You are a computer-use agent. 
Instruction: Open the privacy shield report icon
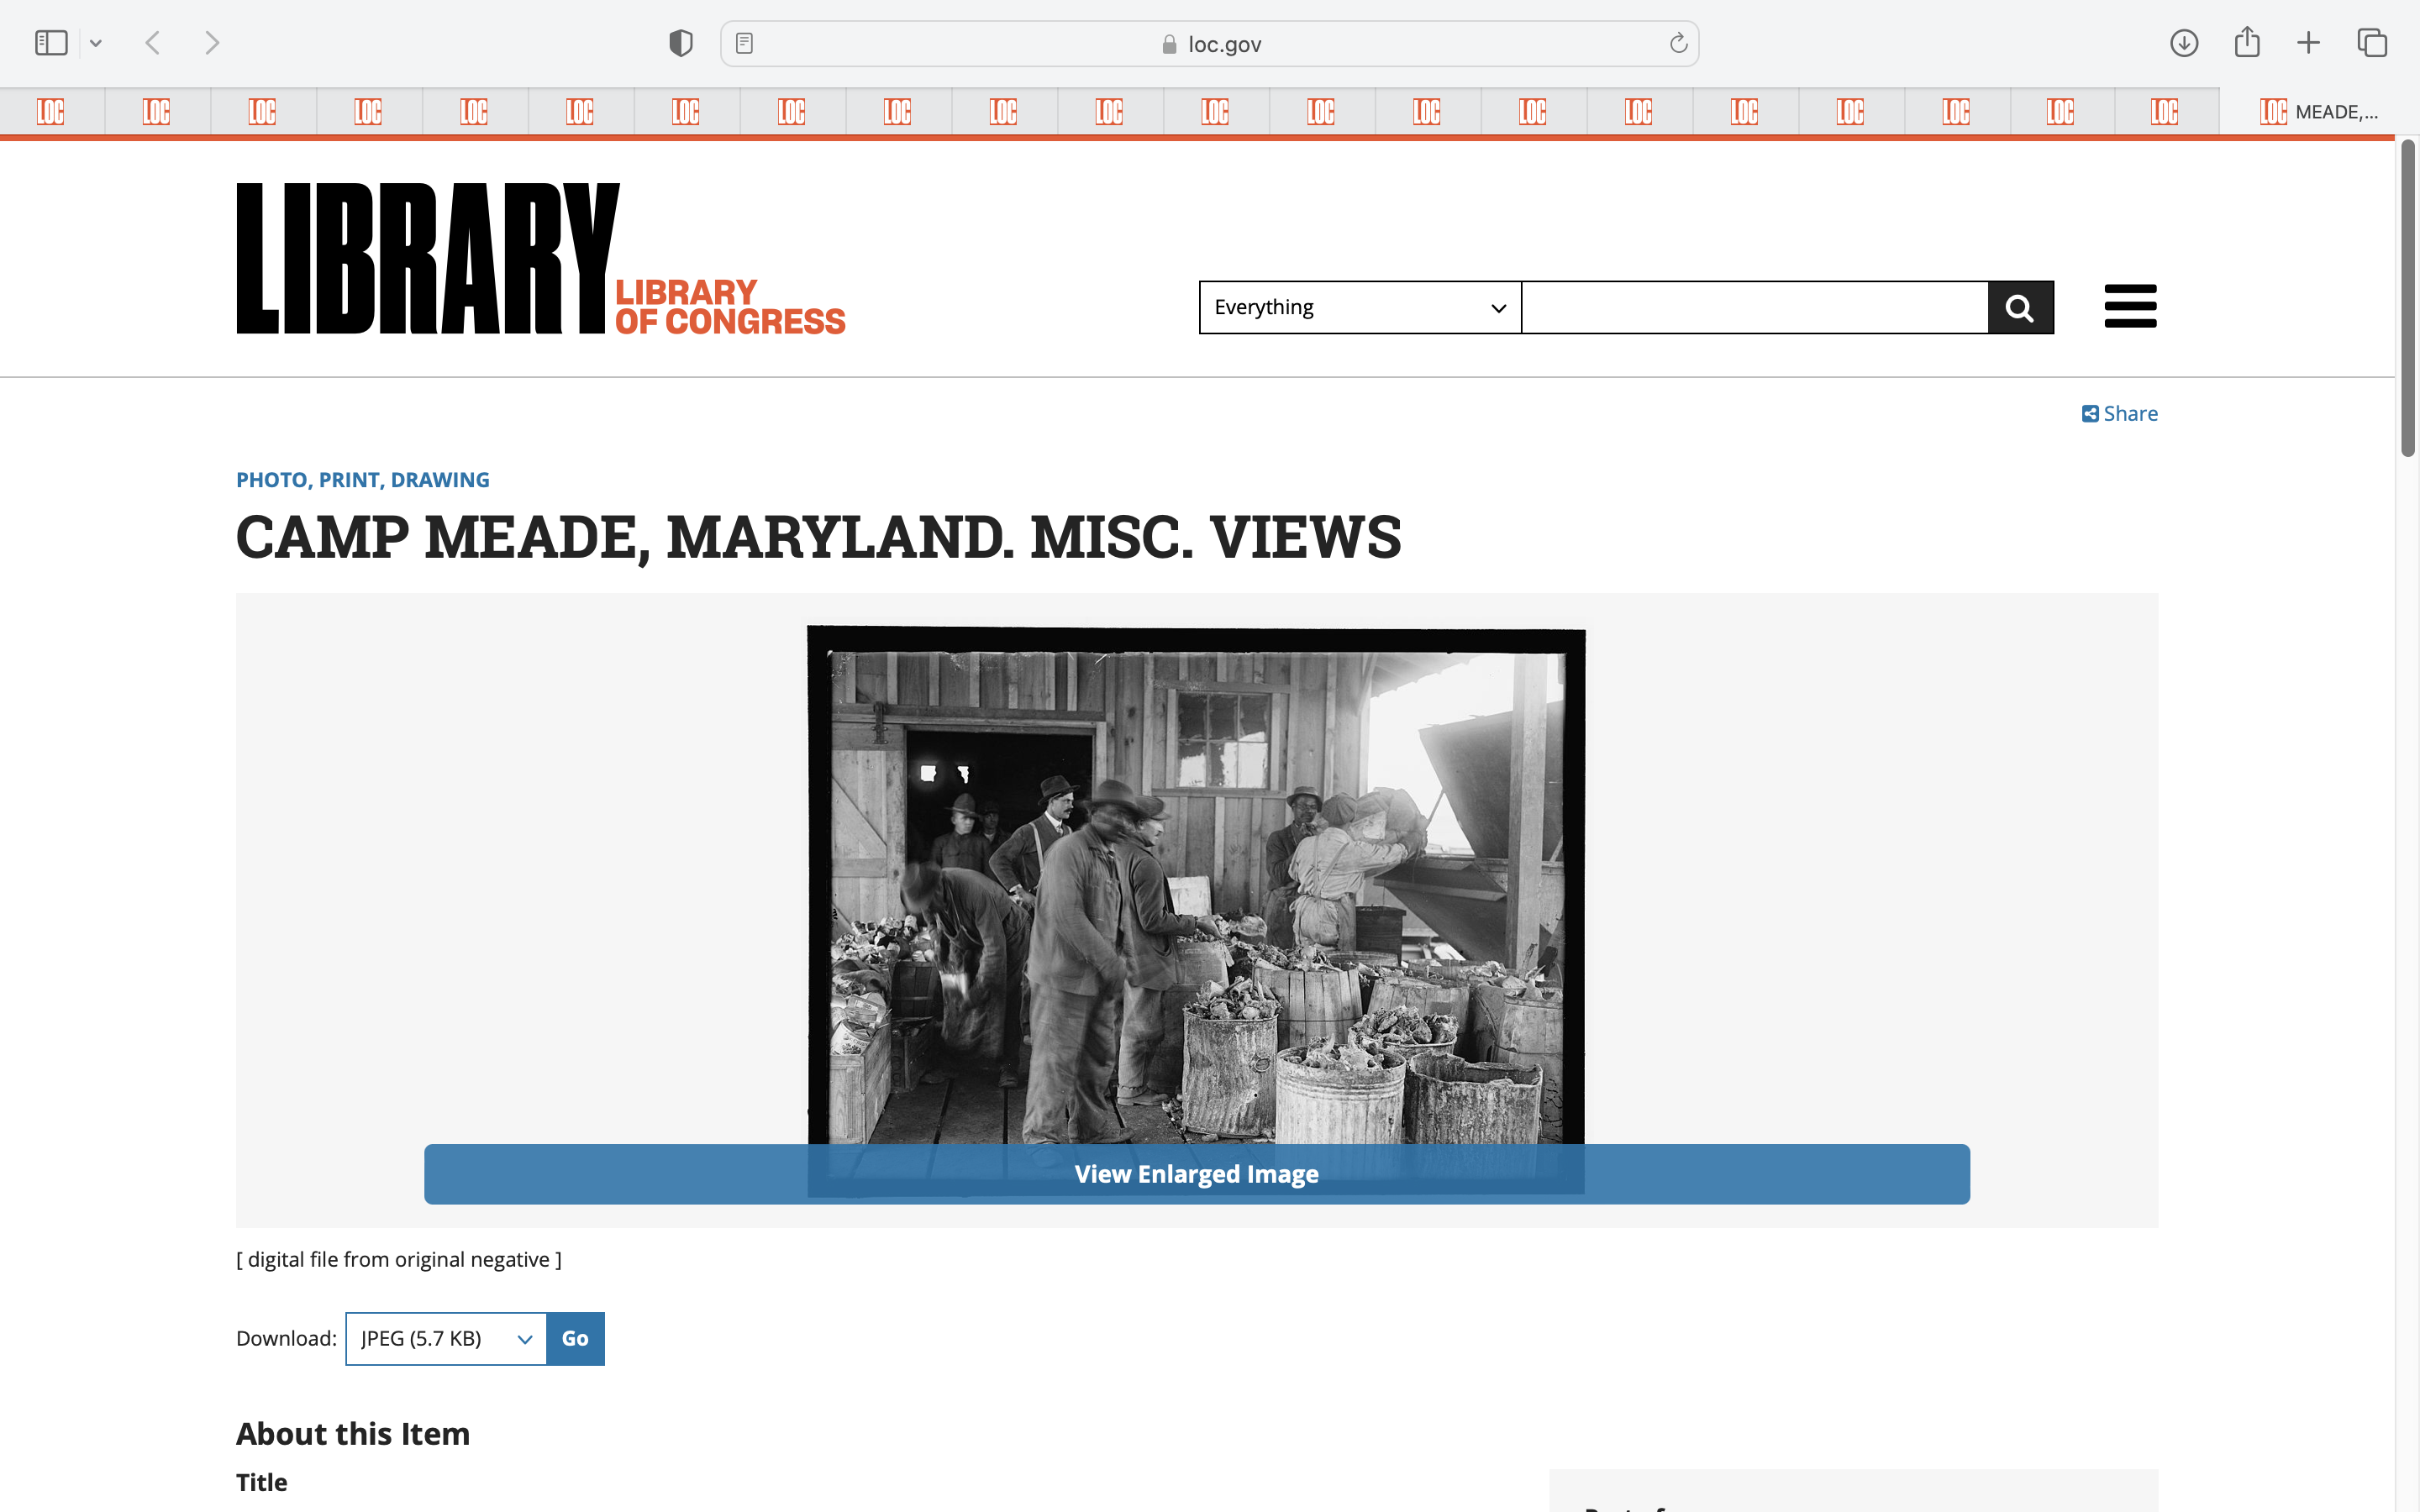tap(681, 43)
